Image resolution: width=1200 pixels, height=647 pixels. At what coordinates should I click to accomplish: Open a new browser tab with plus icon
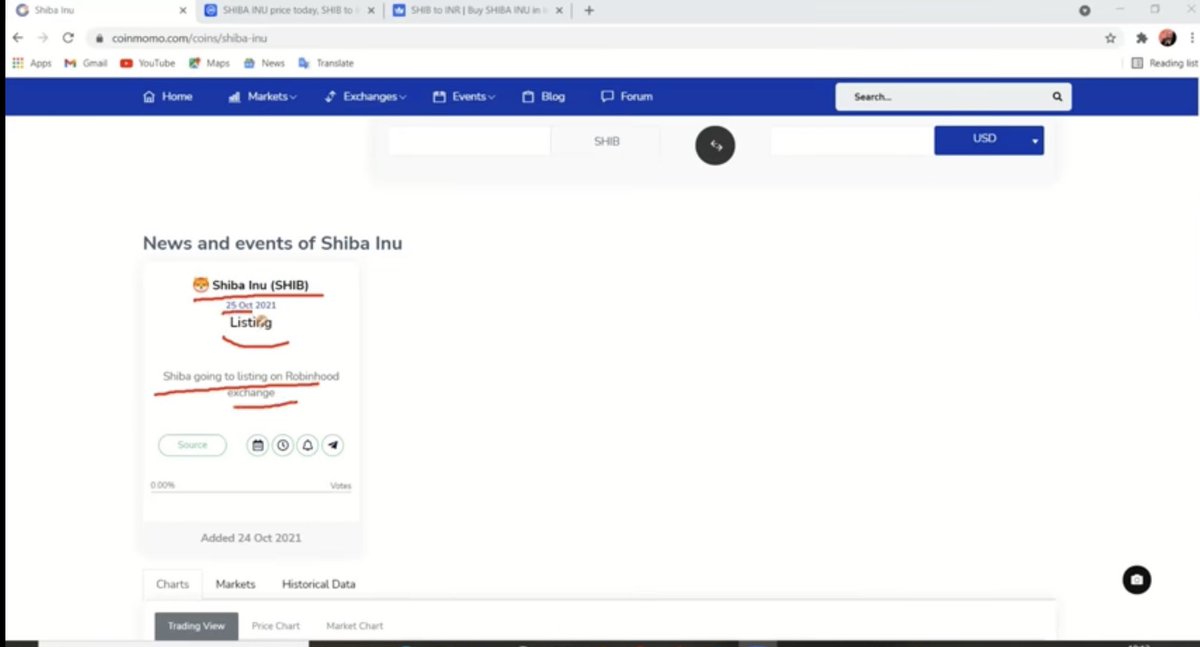[589, 10]
